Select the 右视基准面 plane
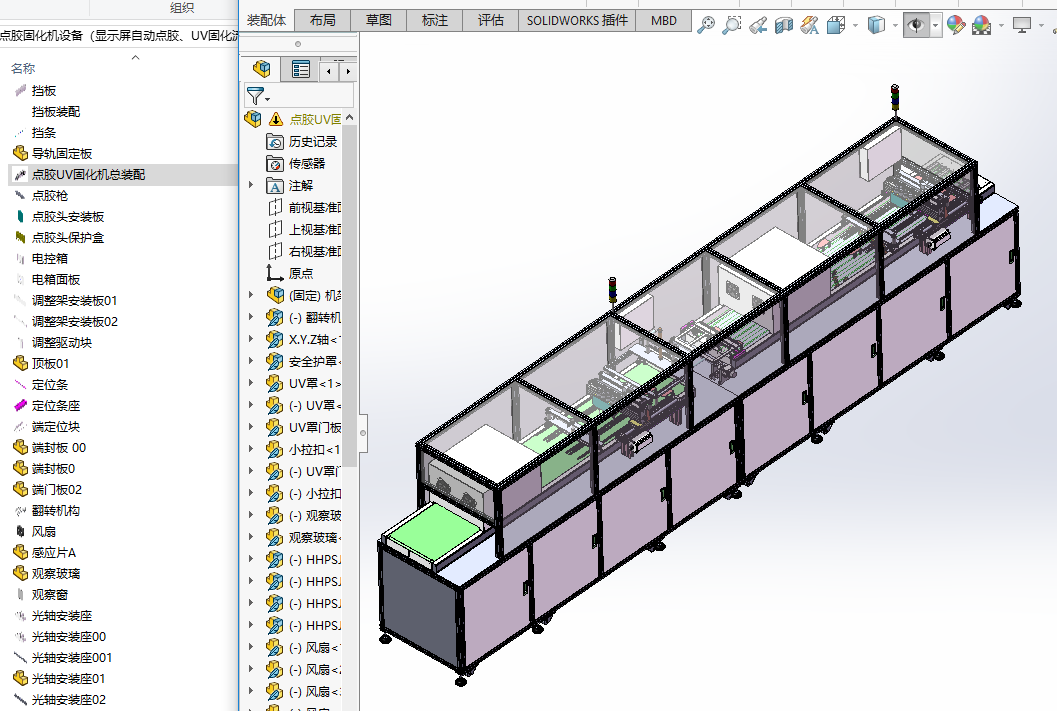Viewport: 1057px width, 711px height. pos(315,251)
